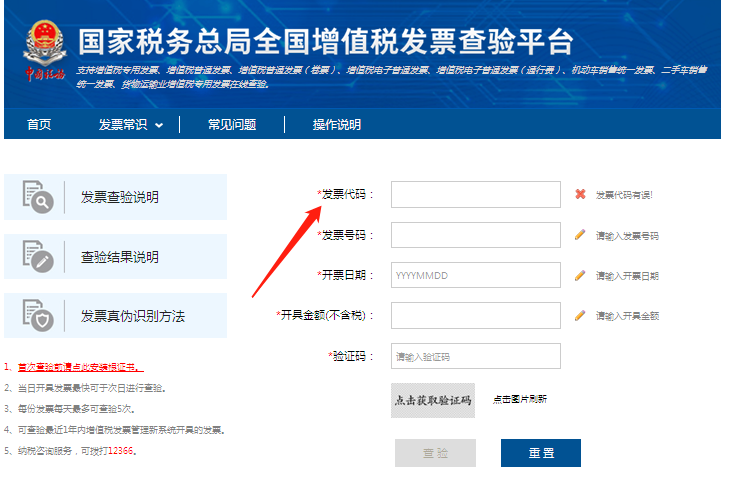Viewport: 737px width, 501px height.
Task: Click the 发票代码有误! error message
Action: click(624, 195)
